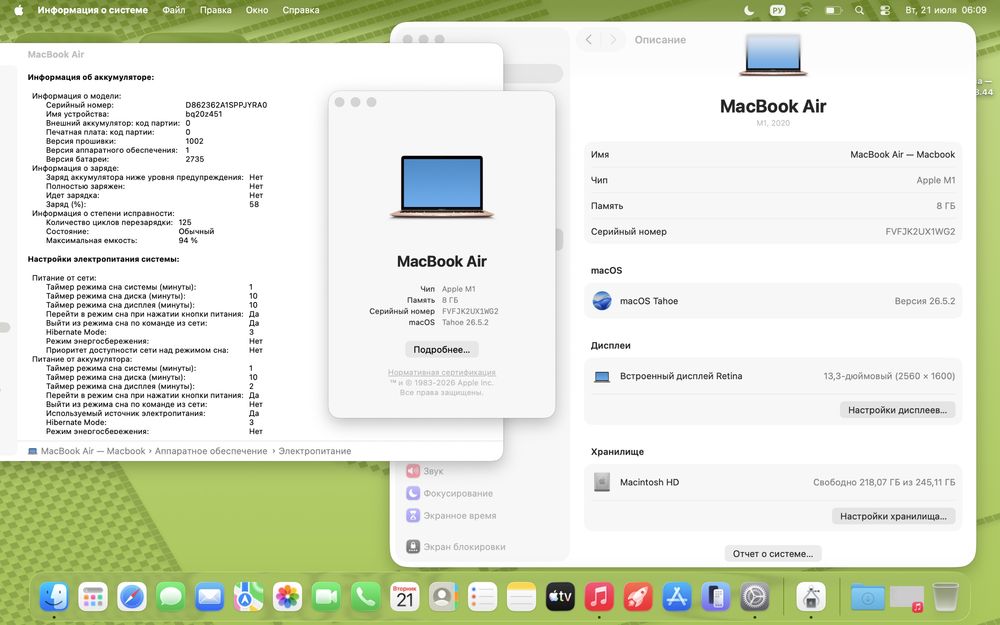The image size is (1000, 625).
Task: Click the System Information icon in the Dock
Action: click(x=811, y=598)
